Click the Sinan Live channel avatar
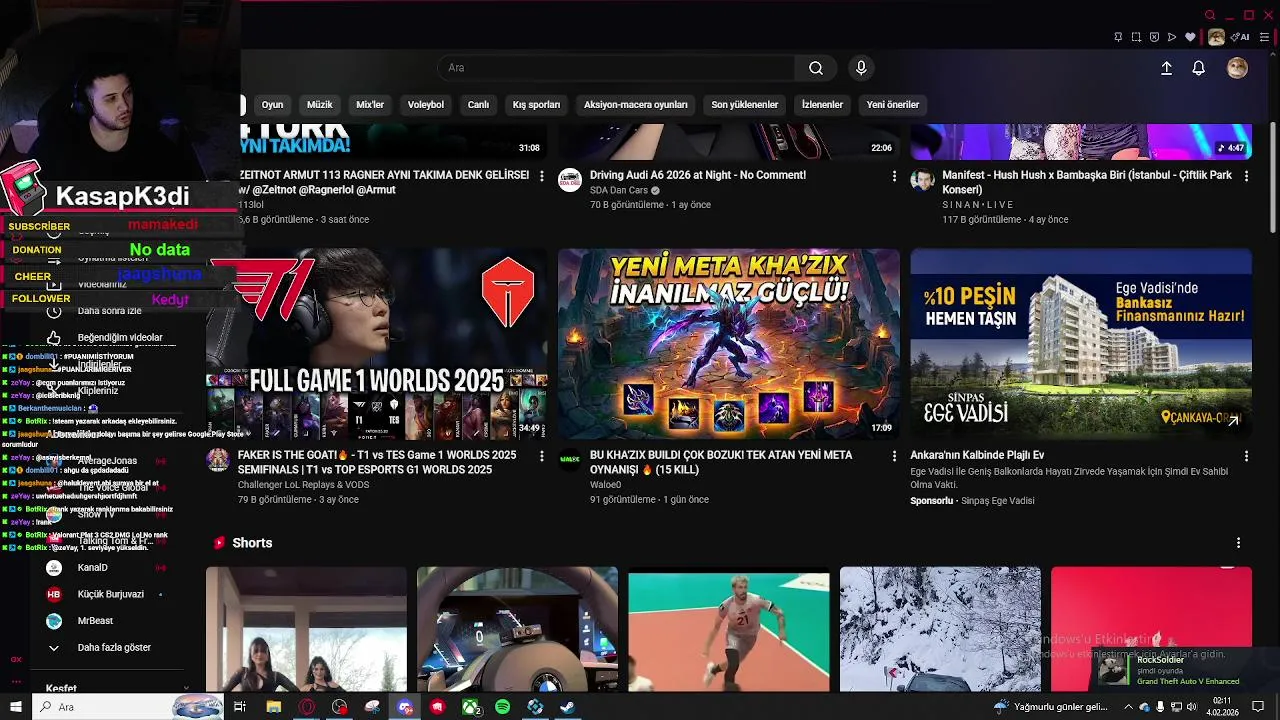 (922, 180)
